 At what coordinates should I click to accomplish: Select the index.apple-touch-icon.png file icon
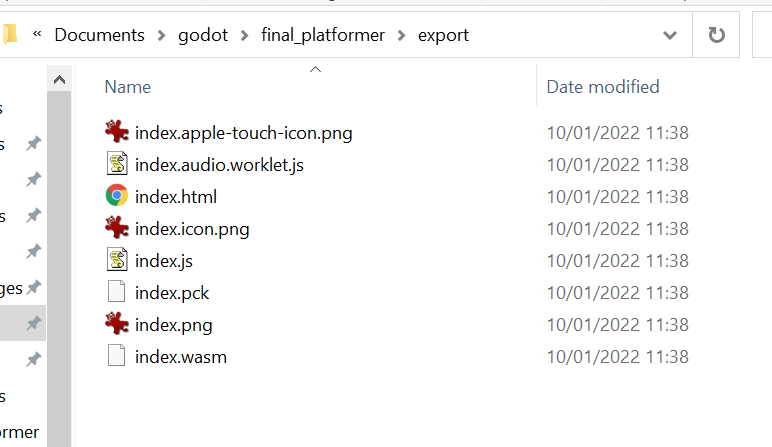coord(117,132)
